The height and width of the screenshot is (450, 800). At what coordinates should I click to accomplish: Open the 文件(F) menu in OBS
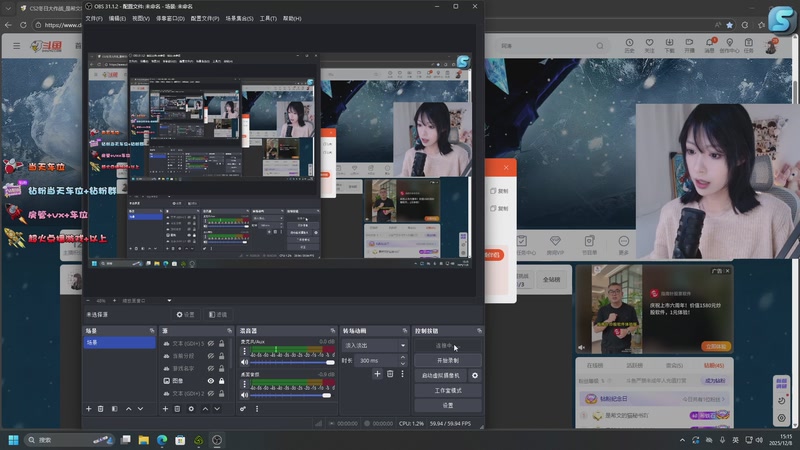[94, 18]
